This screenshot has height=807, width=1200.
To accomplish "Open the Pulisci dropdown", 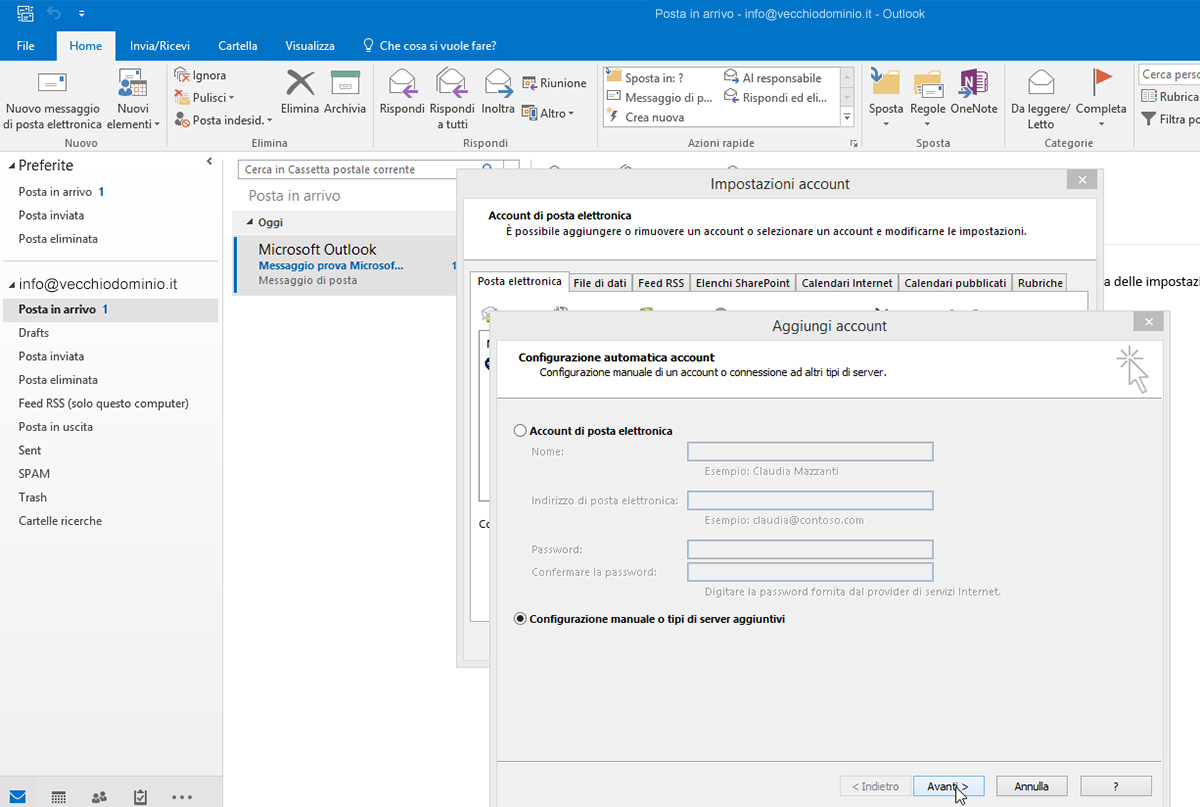I will 205,98.
